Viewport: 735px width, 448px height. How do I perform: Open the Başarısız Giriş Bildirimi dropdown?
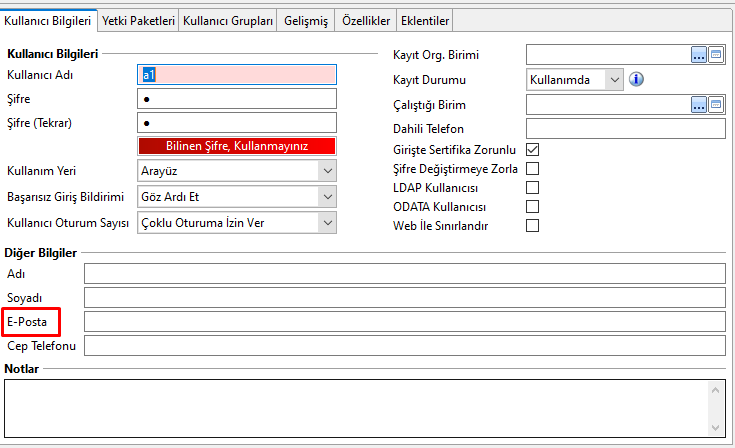[x=327, y=196]
